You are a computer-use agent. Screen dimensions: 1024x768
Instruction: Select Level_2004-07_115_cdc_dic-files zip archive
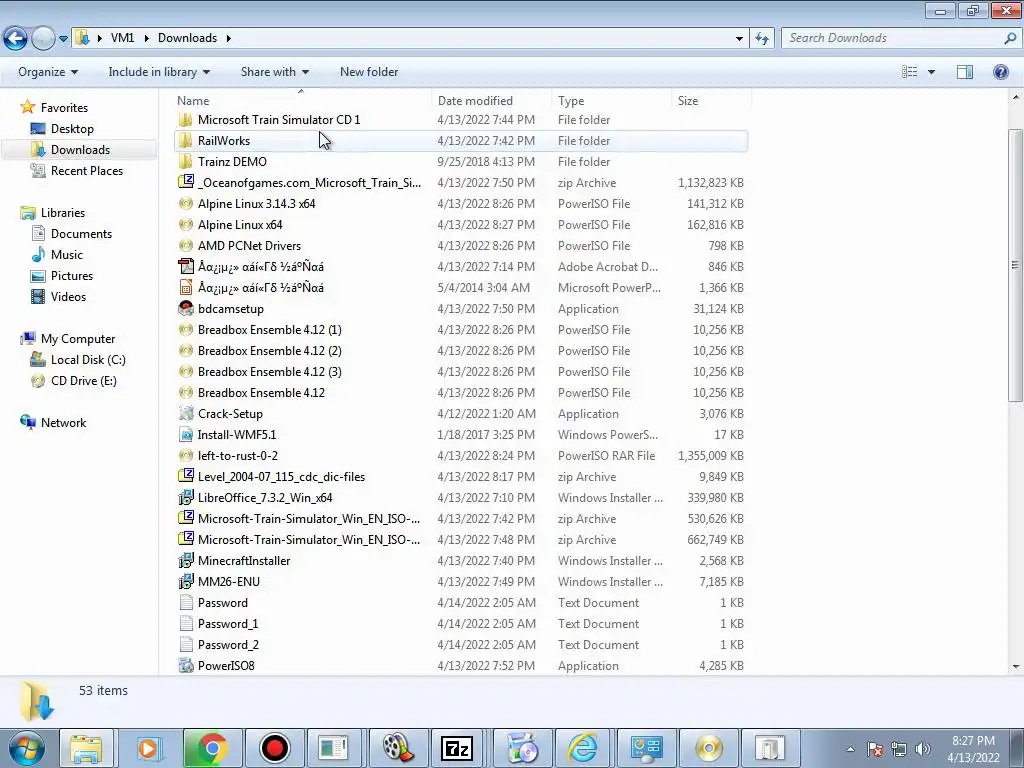click(x=460, y=477)
